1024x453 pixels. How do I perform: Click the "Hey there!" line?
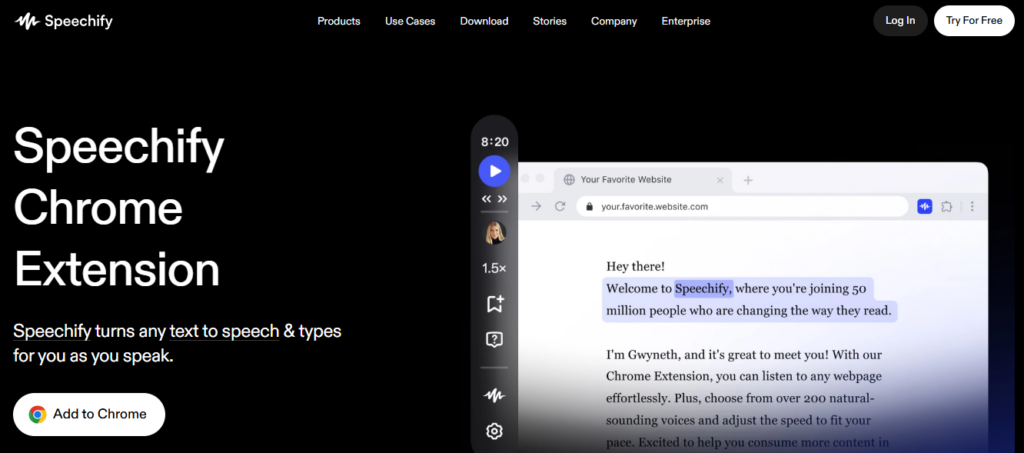pyautogui.click(x=635, y=266)
